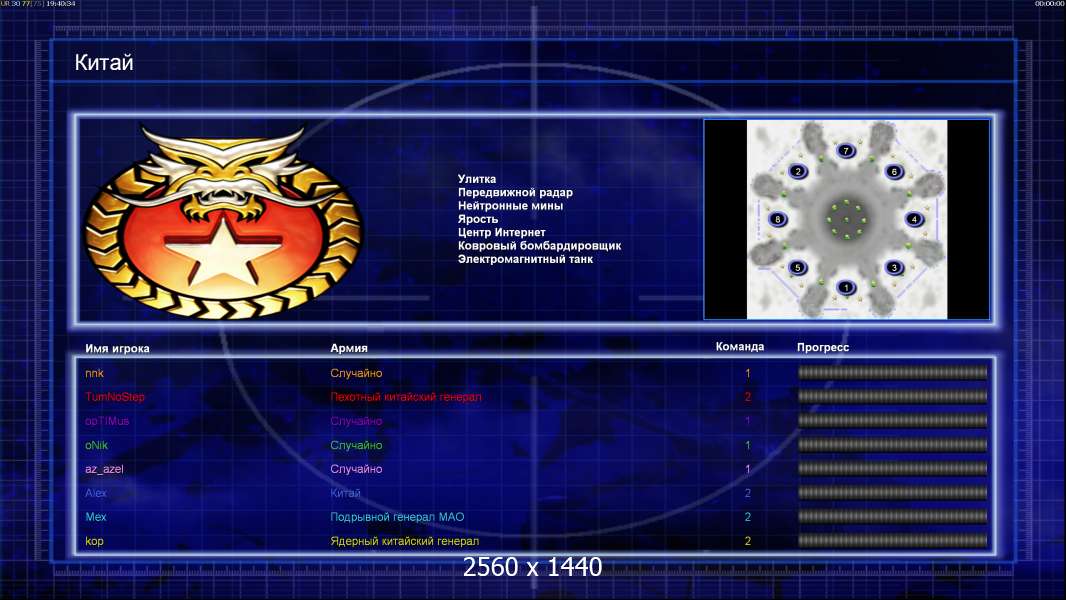Select start position 1 on the map

[x=846, y=287]
